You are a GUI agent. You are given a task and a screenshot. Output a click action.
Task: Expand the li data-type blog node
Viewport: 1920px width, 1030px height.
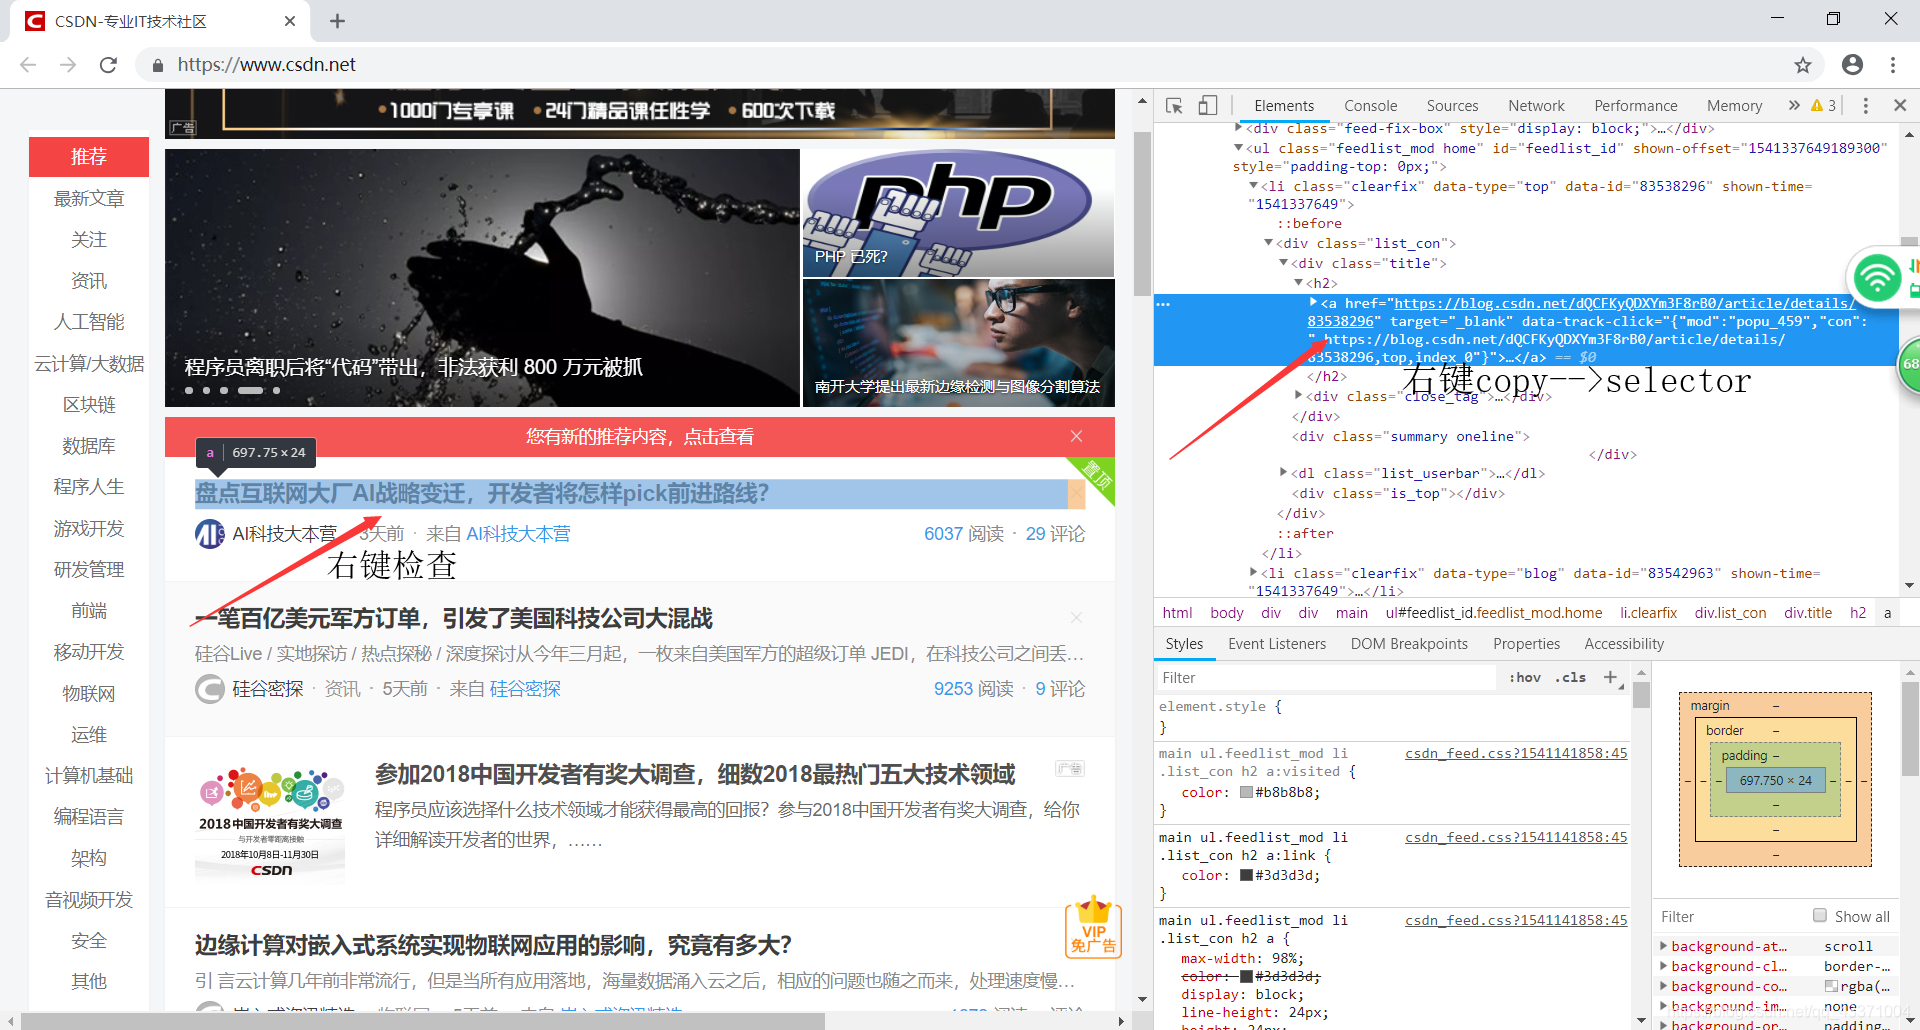point(1253,573)
